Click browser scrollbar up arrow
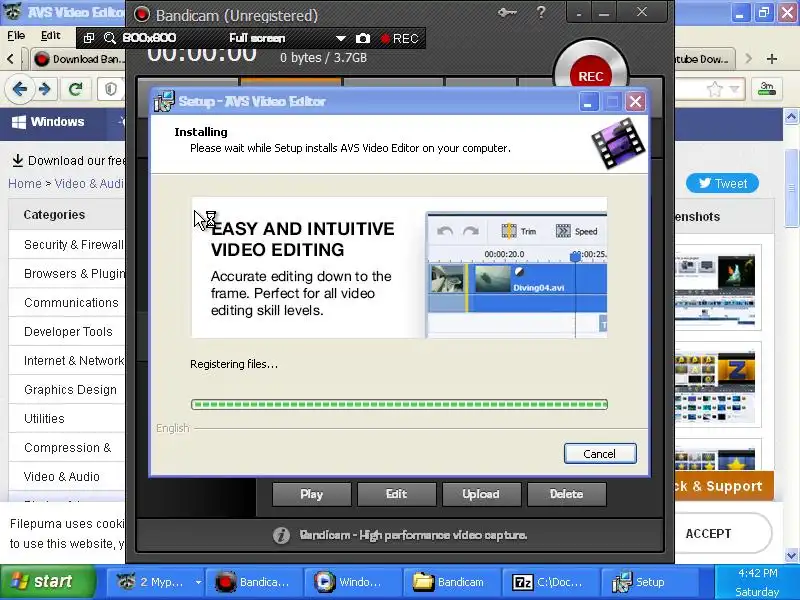This screenshot has height=600, width=800. (791, 117)
